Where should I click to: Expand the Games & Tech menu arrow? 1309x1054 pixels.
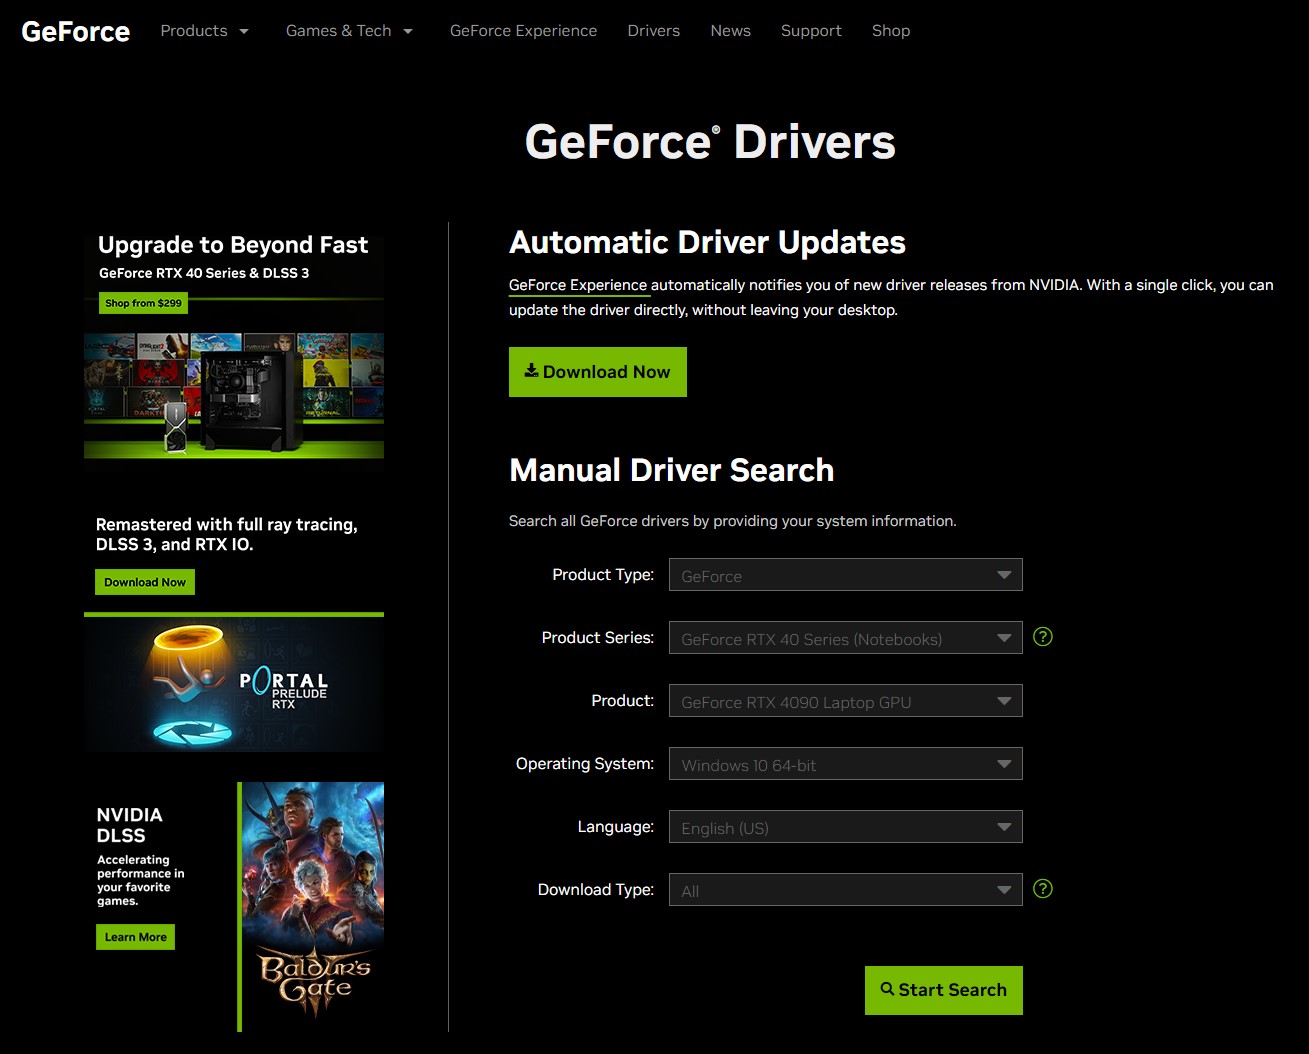pos(408,31)
